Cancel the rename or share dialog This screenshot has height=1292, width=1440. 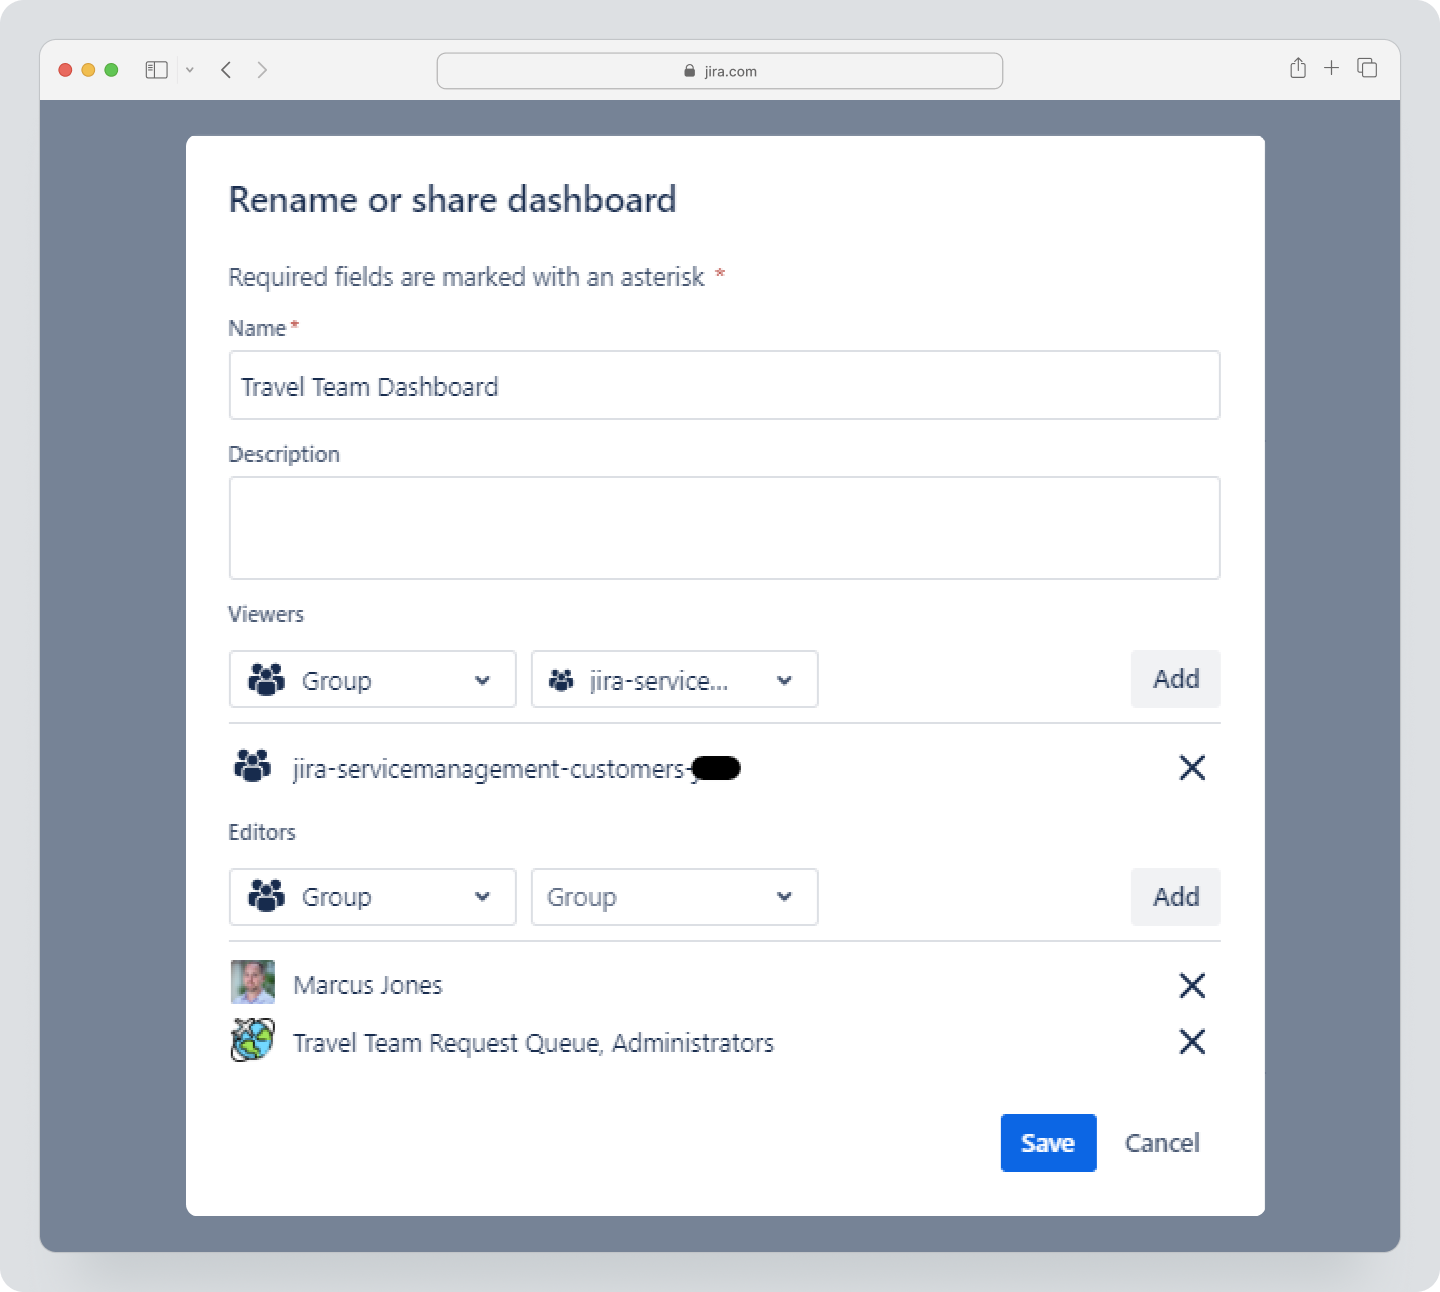(1161, 1142)
